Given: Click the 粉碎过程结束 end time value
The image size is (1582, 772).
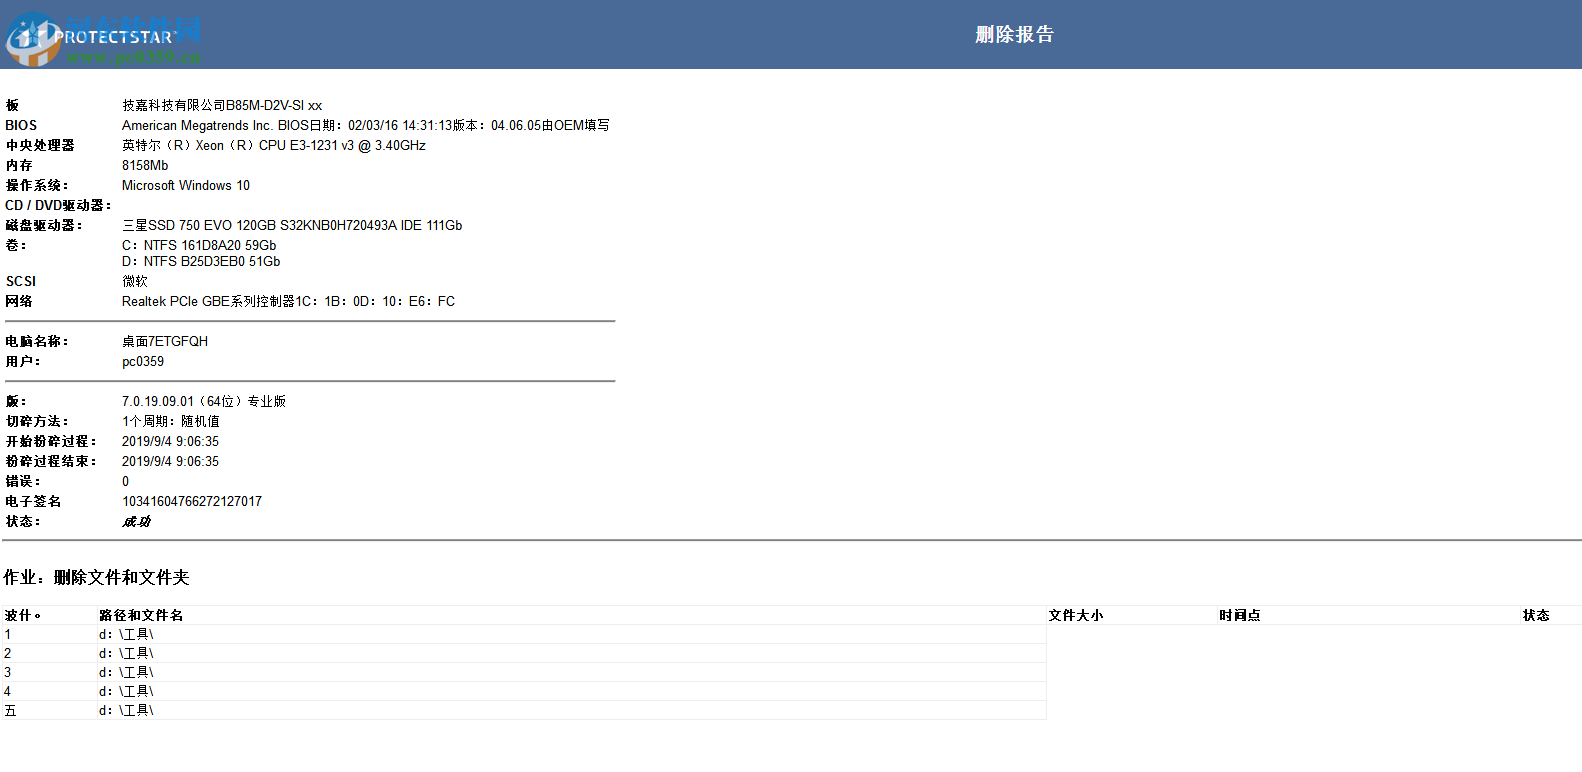Looking at the screenshot, I should pos(170,461).
